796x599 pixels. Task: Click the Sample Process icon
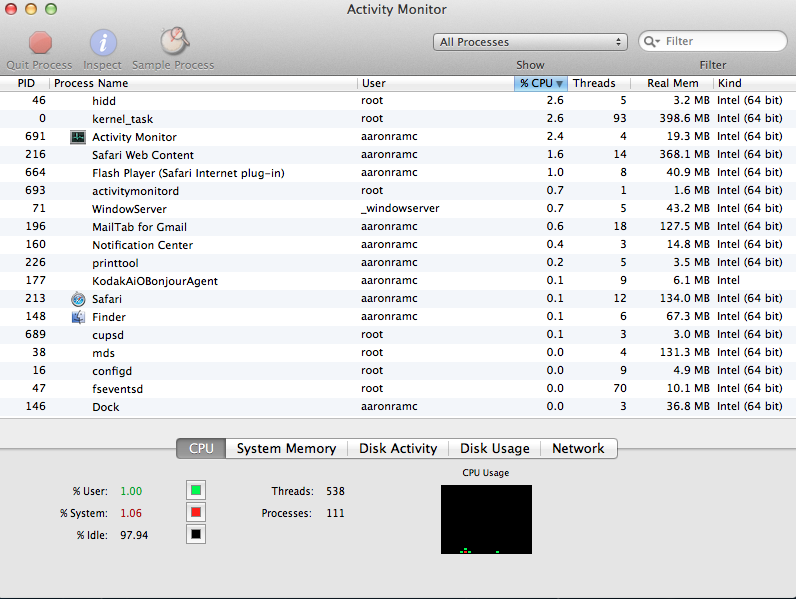point(175,41)
